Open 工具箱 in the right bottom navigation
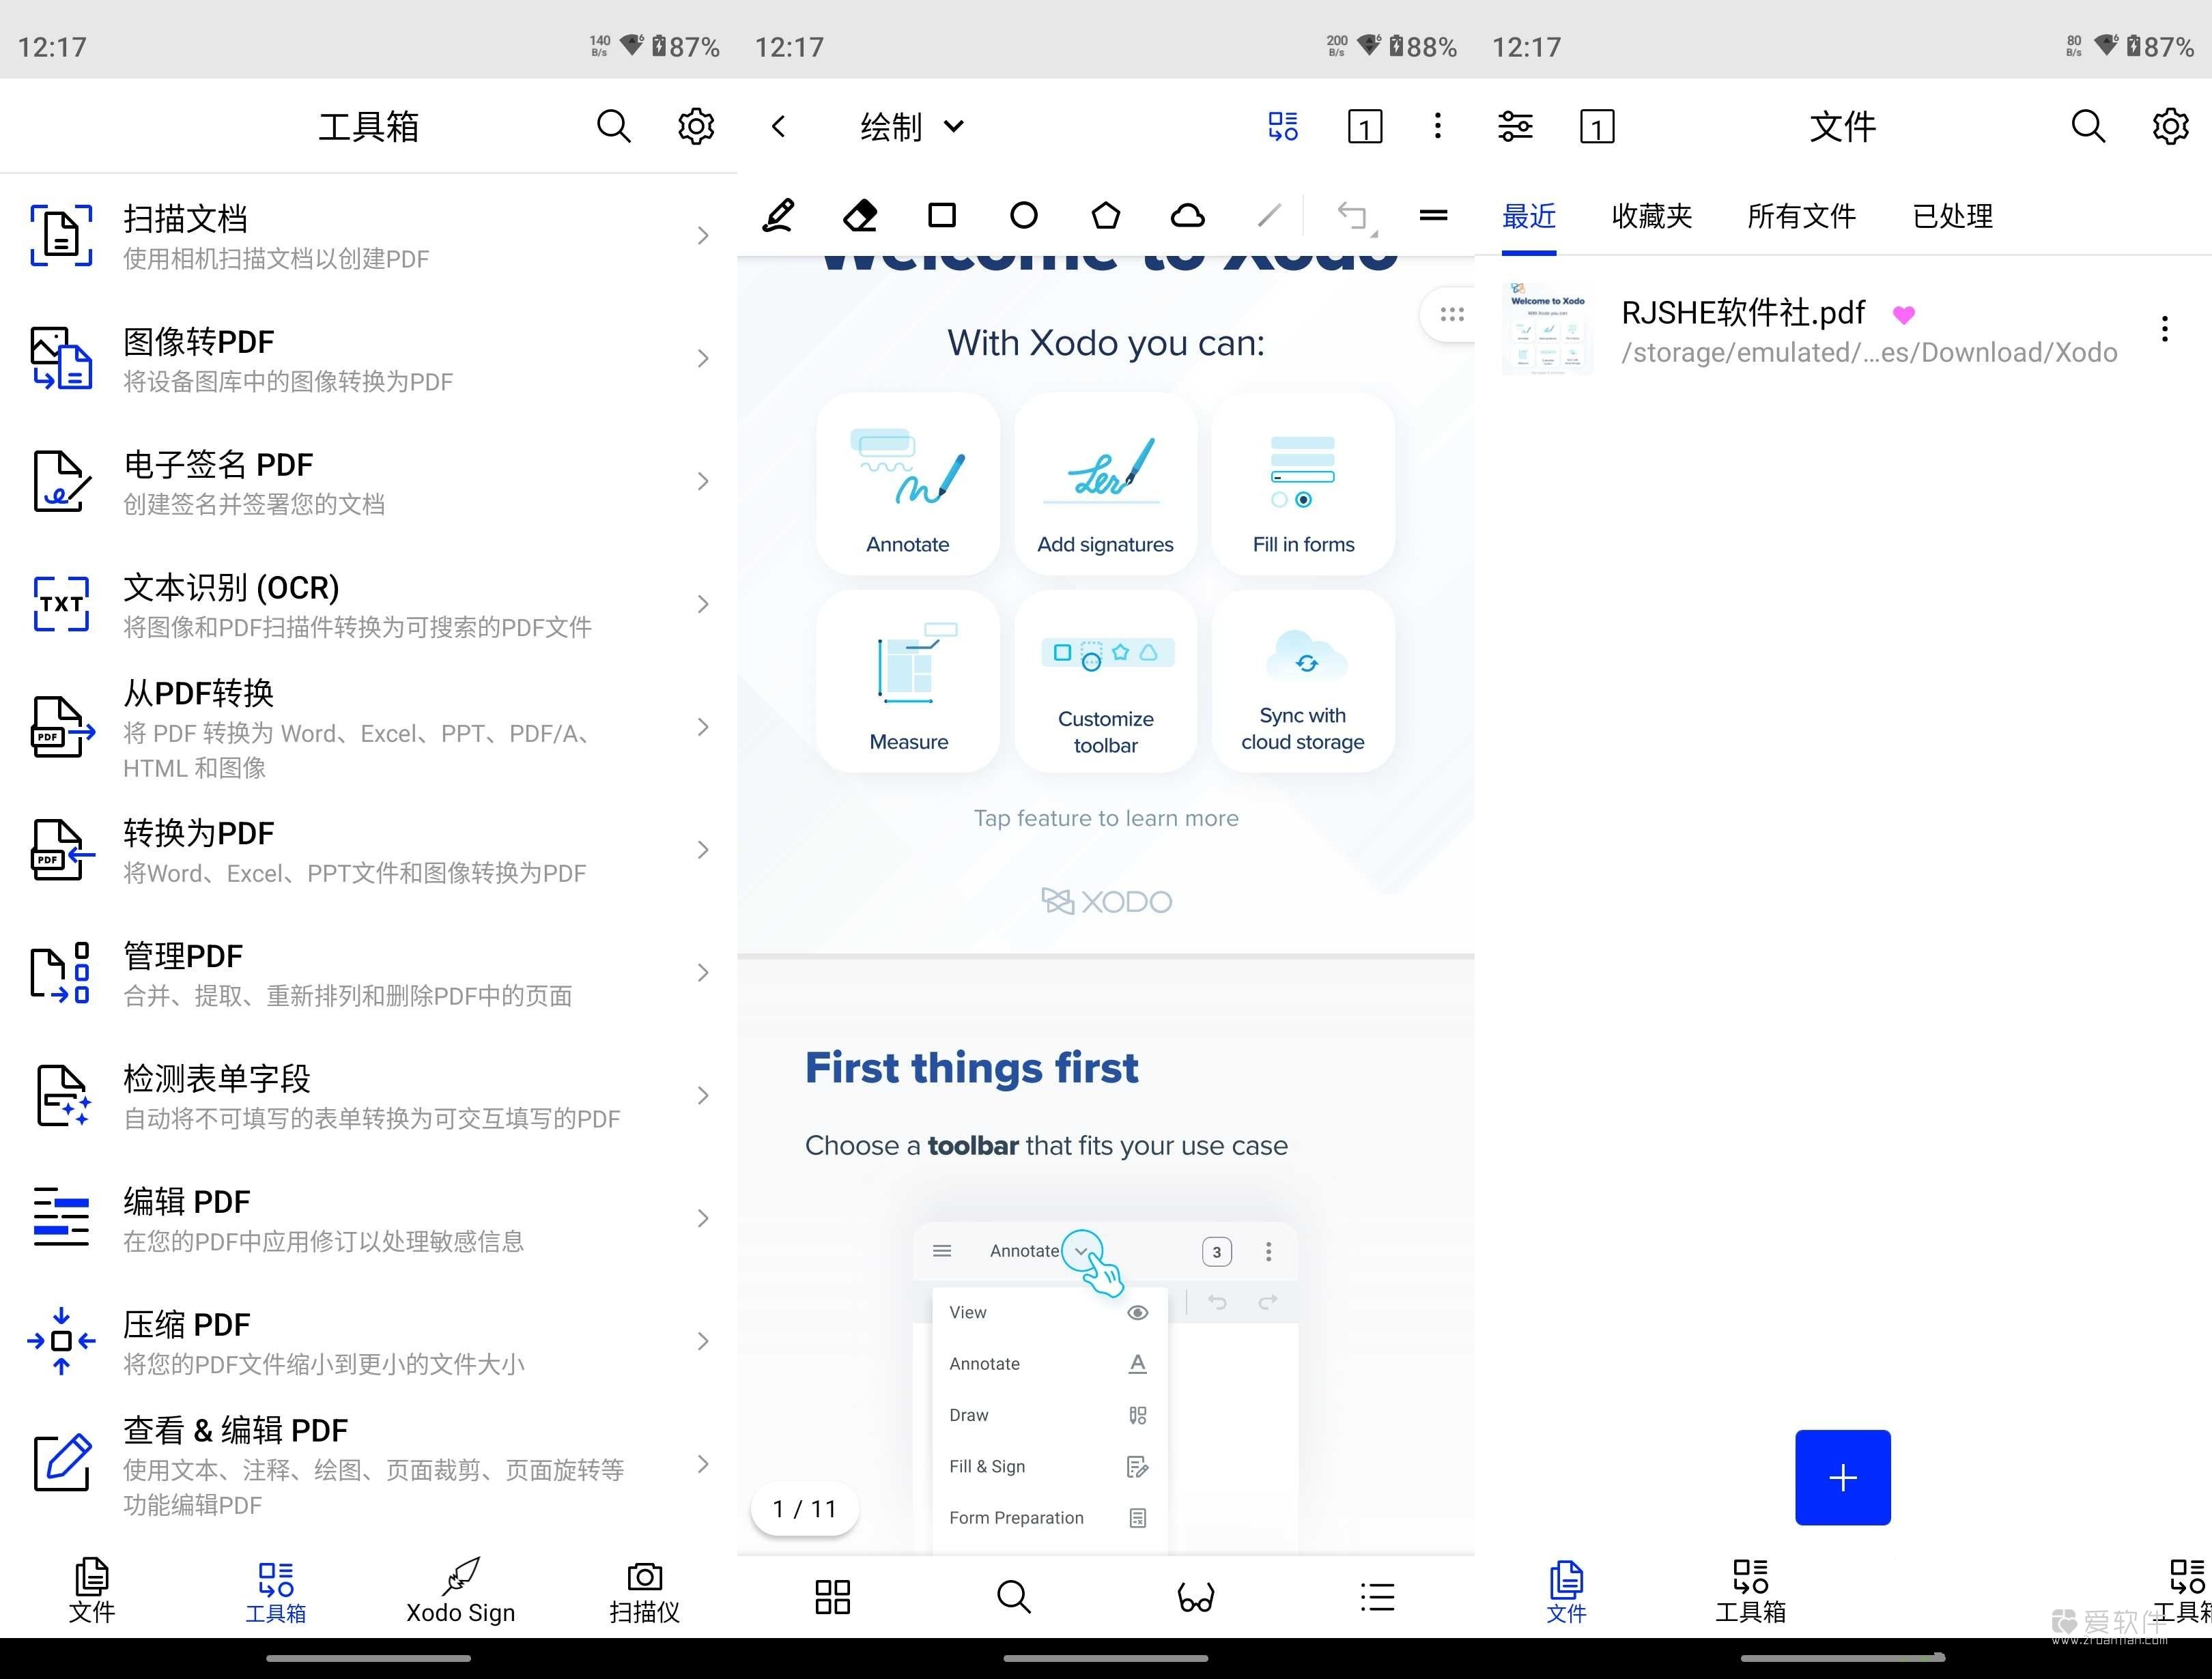2212x1679 pixels. coord(1750,1591)
